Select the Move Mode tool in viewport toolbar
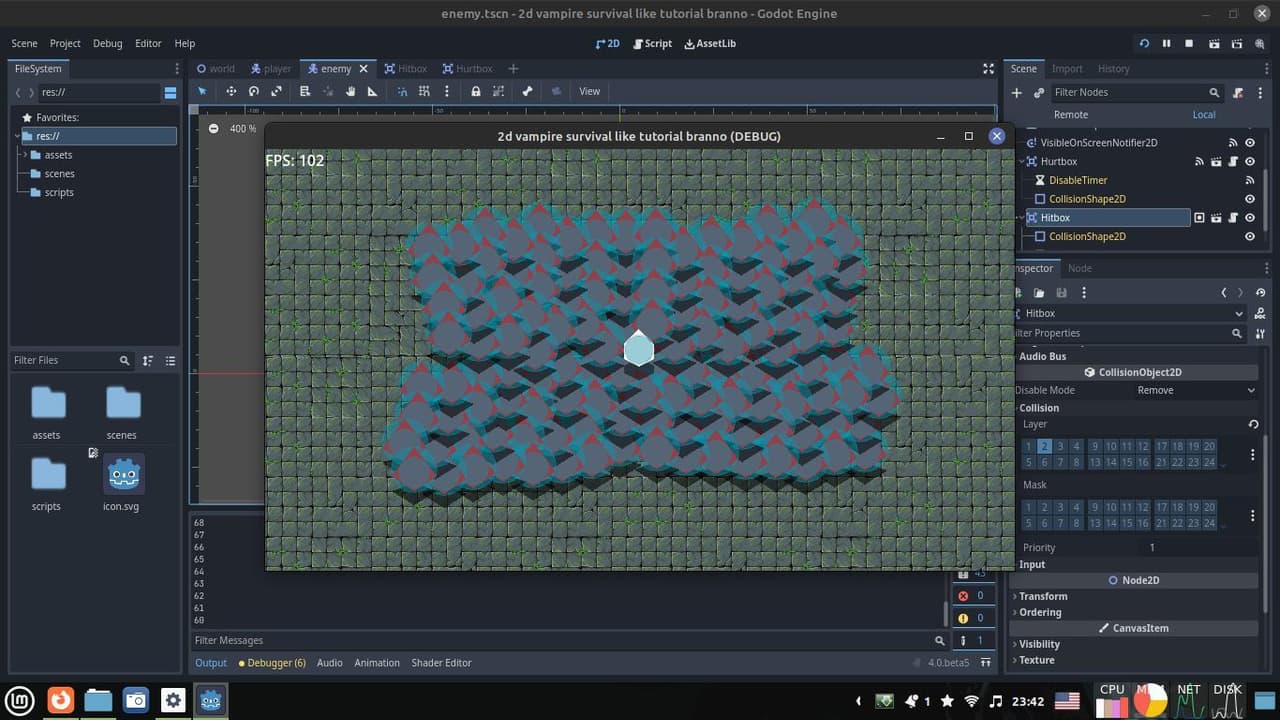This screenshot has width=1280, height=720. pyautogui.click(x=231, y=91)
